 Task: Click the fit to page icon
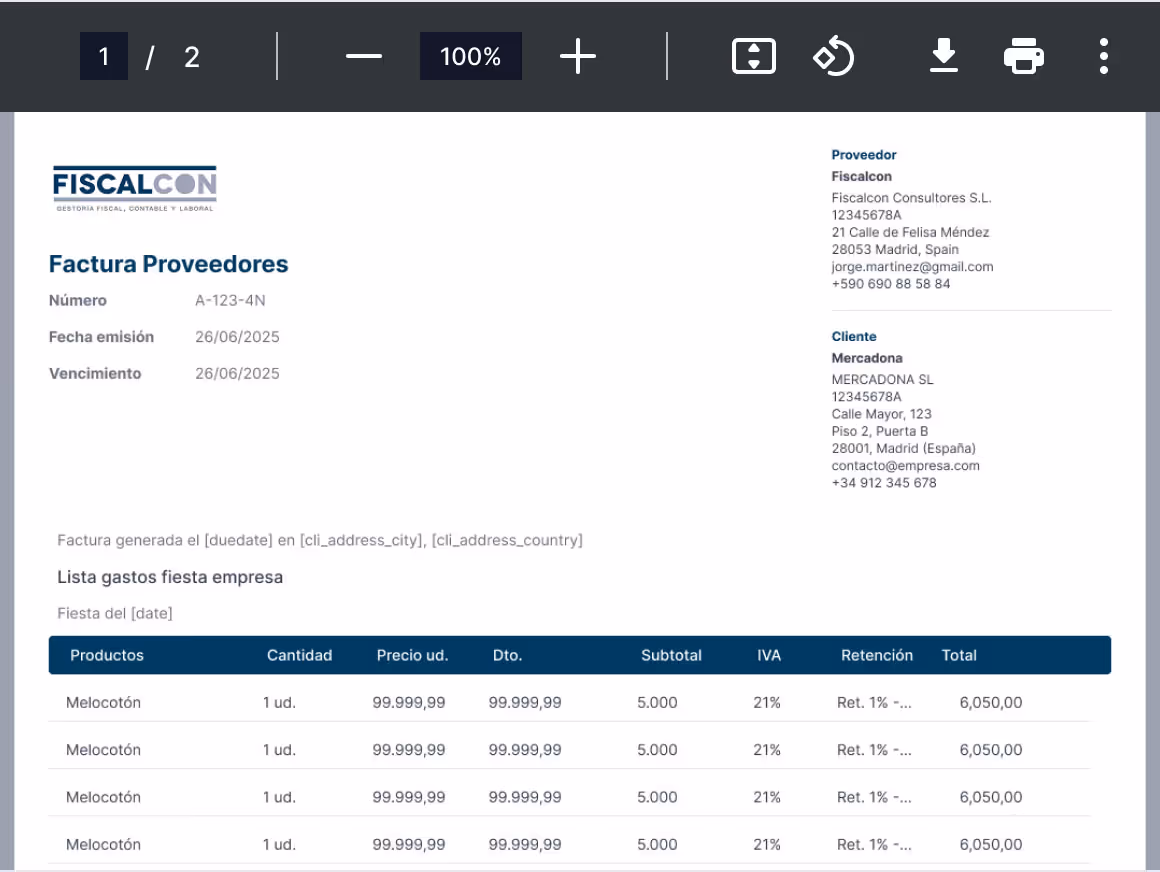pos(753,56)
